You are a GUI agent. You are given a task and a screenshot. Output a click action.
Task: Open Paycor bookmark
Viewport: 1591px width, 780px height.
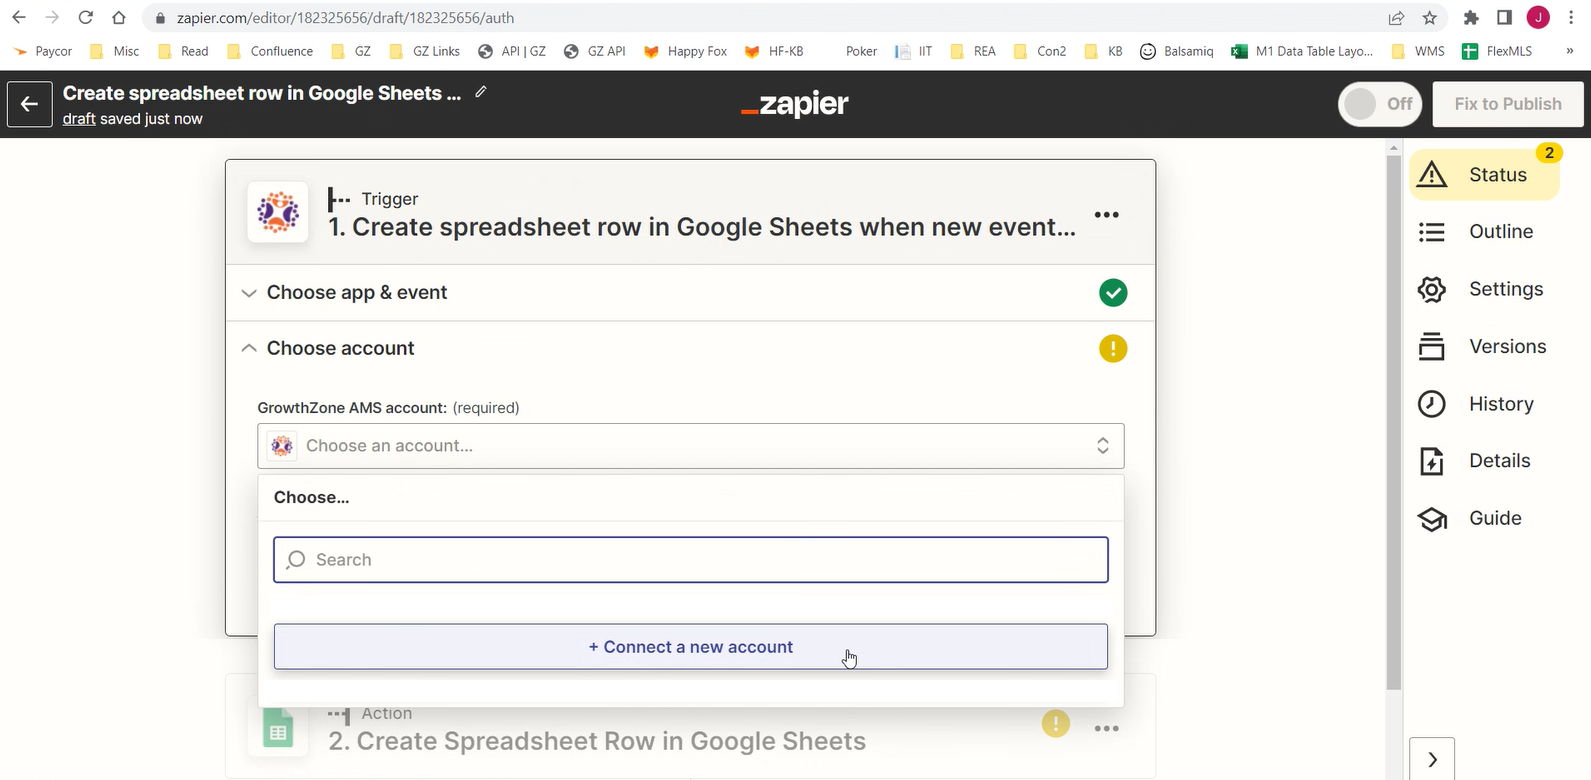(x=42, y=51)
